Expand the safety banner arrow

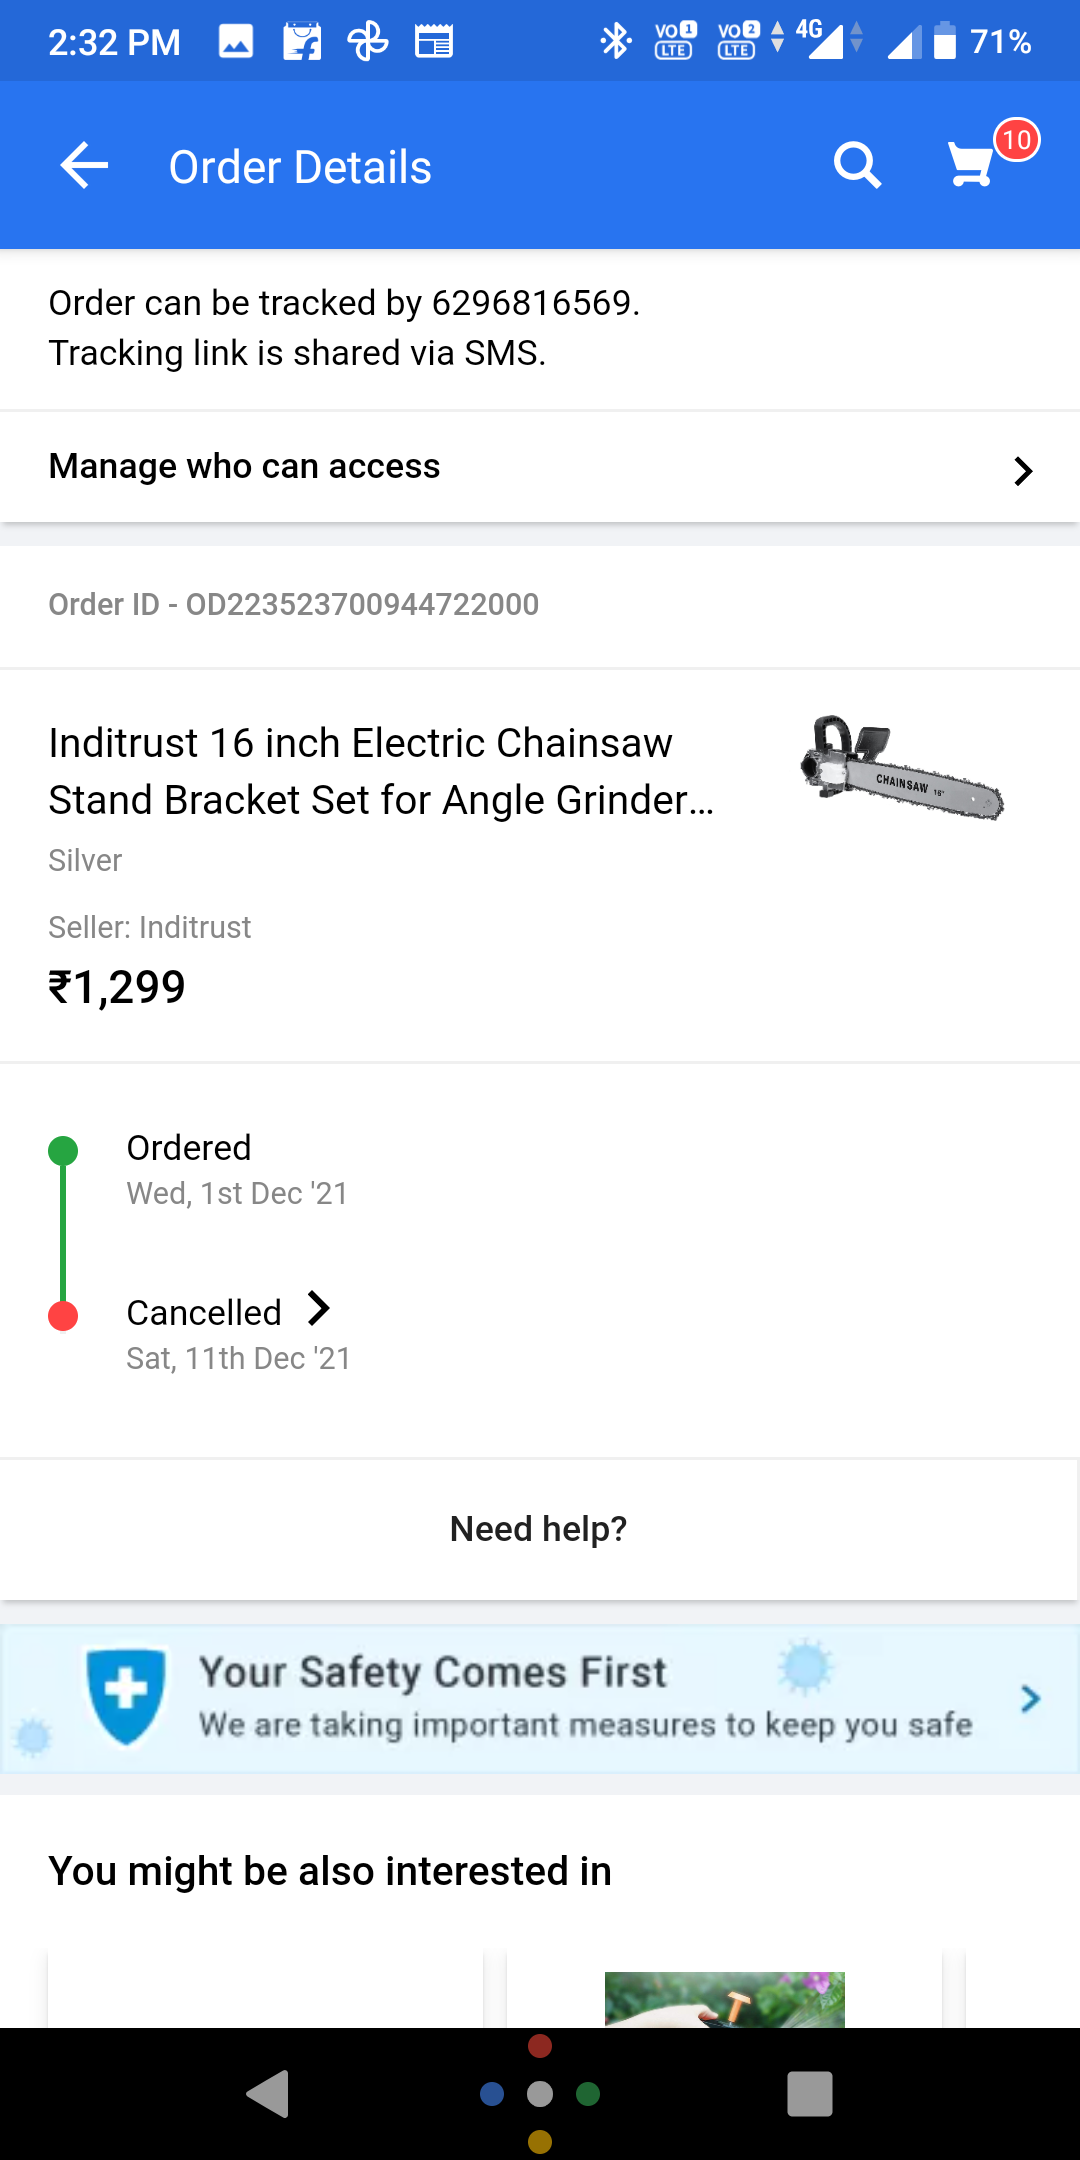click(1030, 1699)
